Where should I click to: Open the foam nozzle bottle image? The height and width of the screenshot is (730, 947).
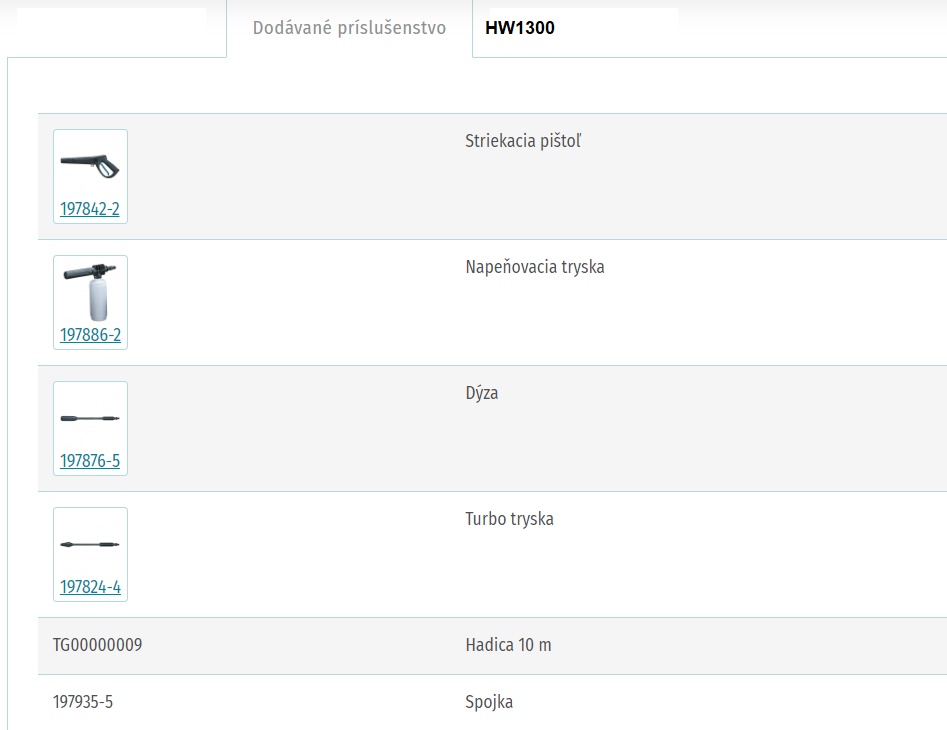(90, 292)
